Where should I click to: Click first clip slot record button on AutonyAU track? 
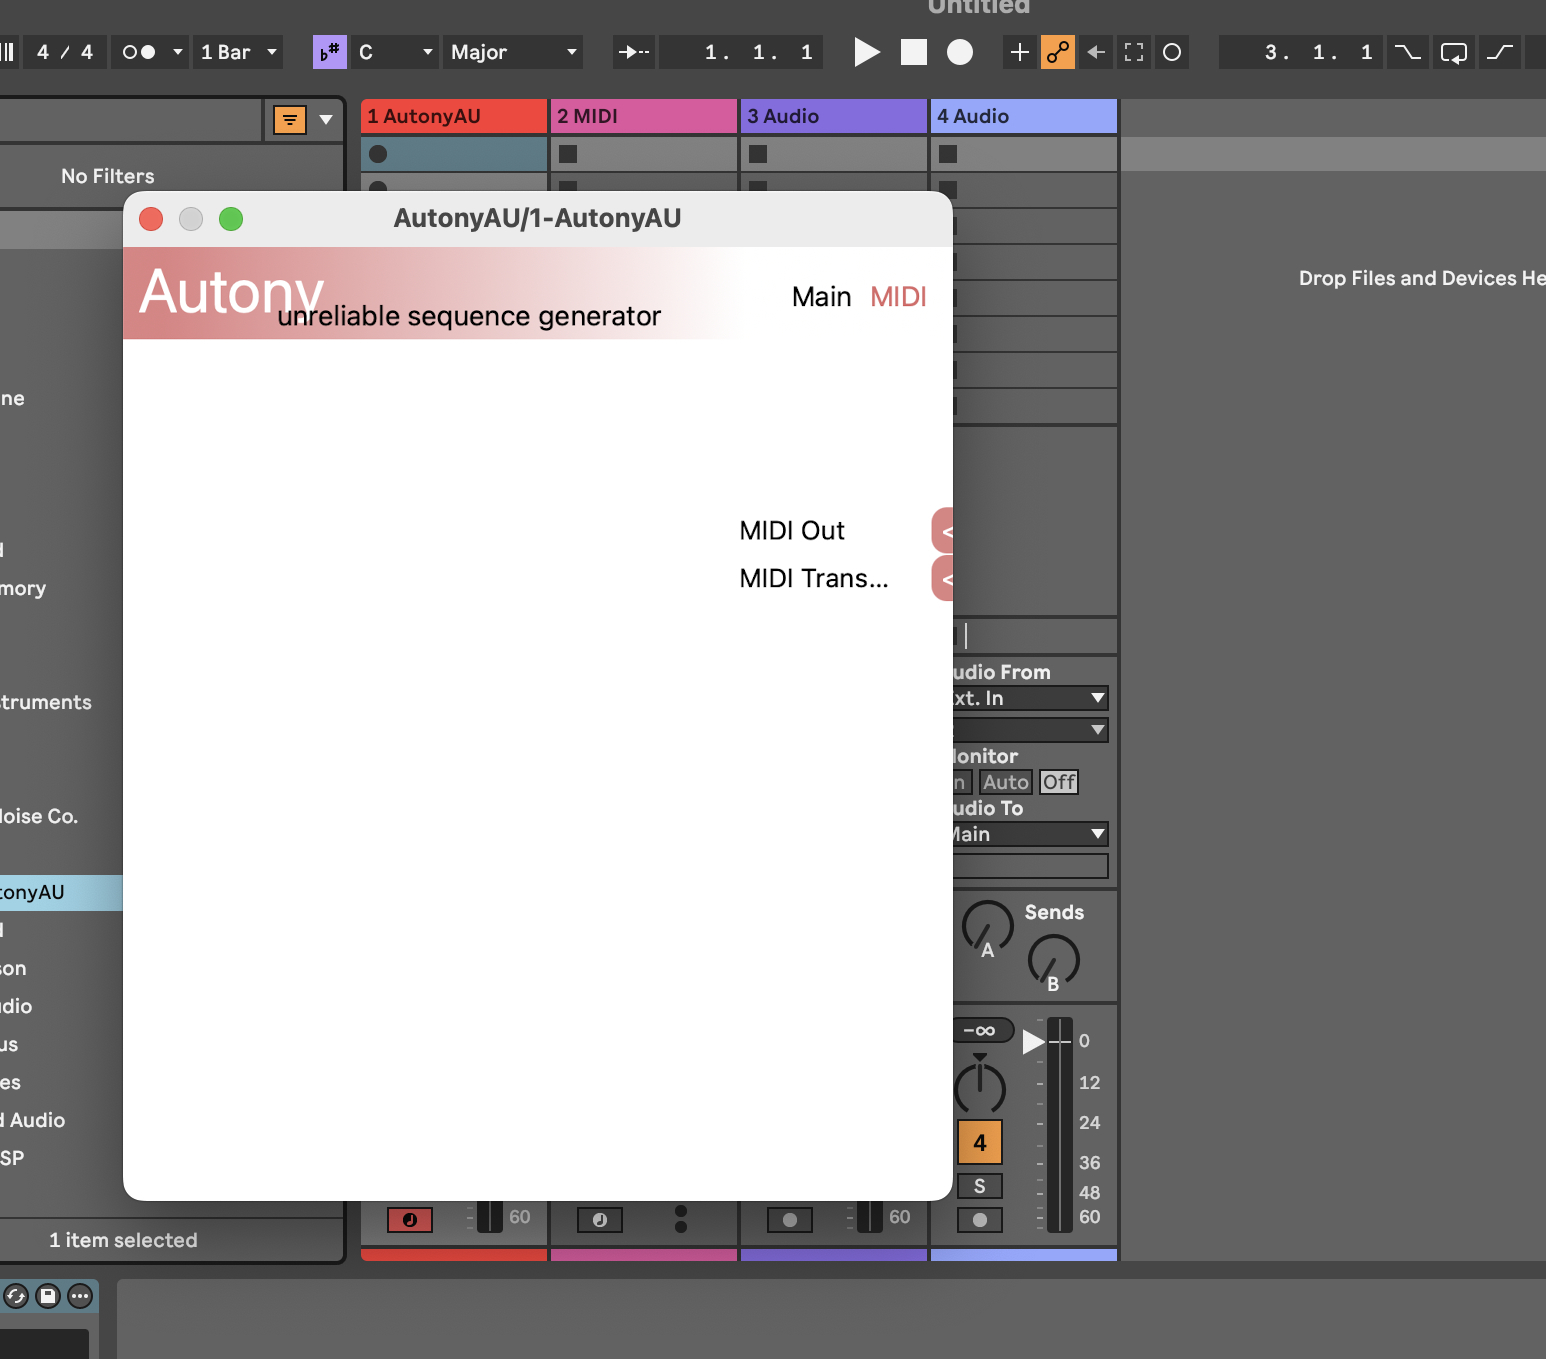click(x=378, y=154)
